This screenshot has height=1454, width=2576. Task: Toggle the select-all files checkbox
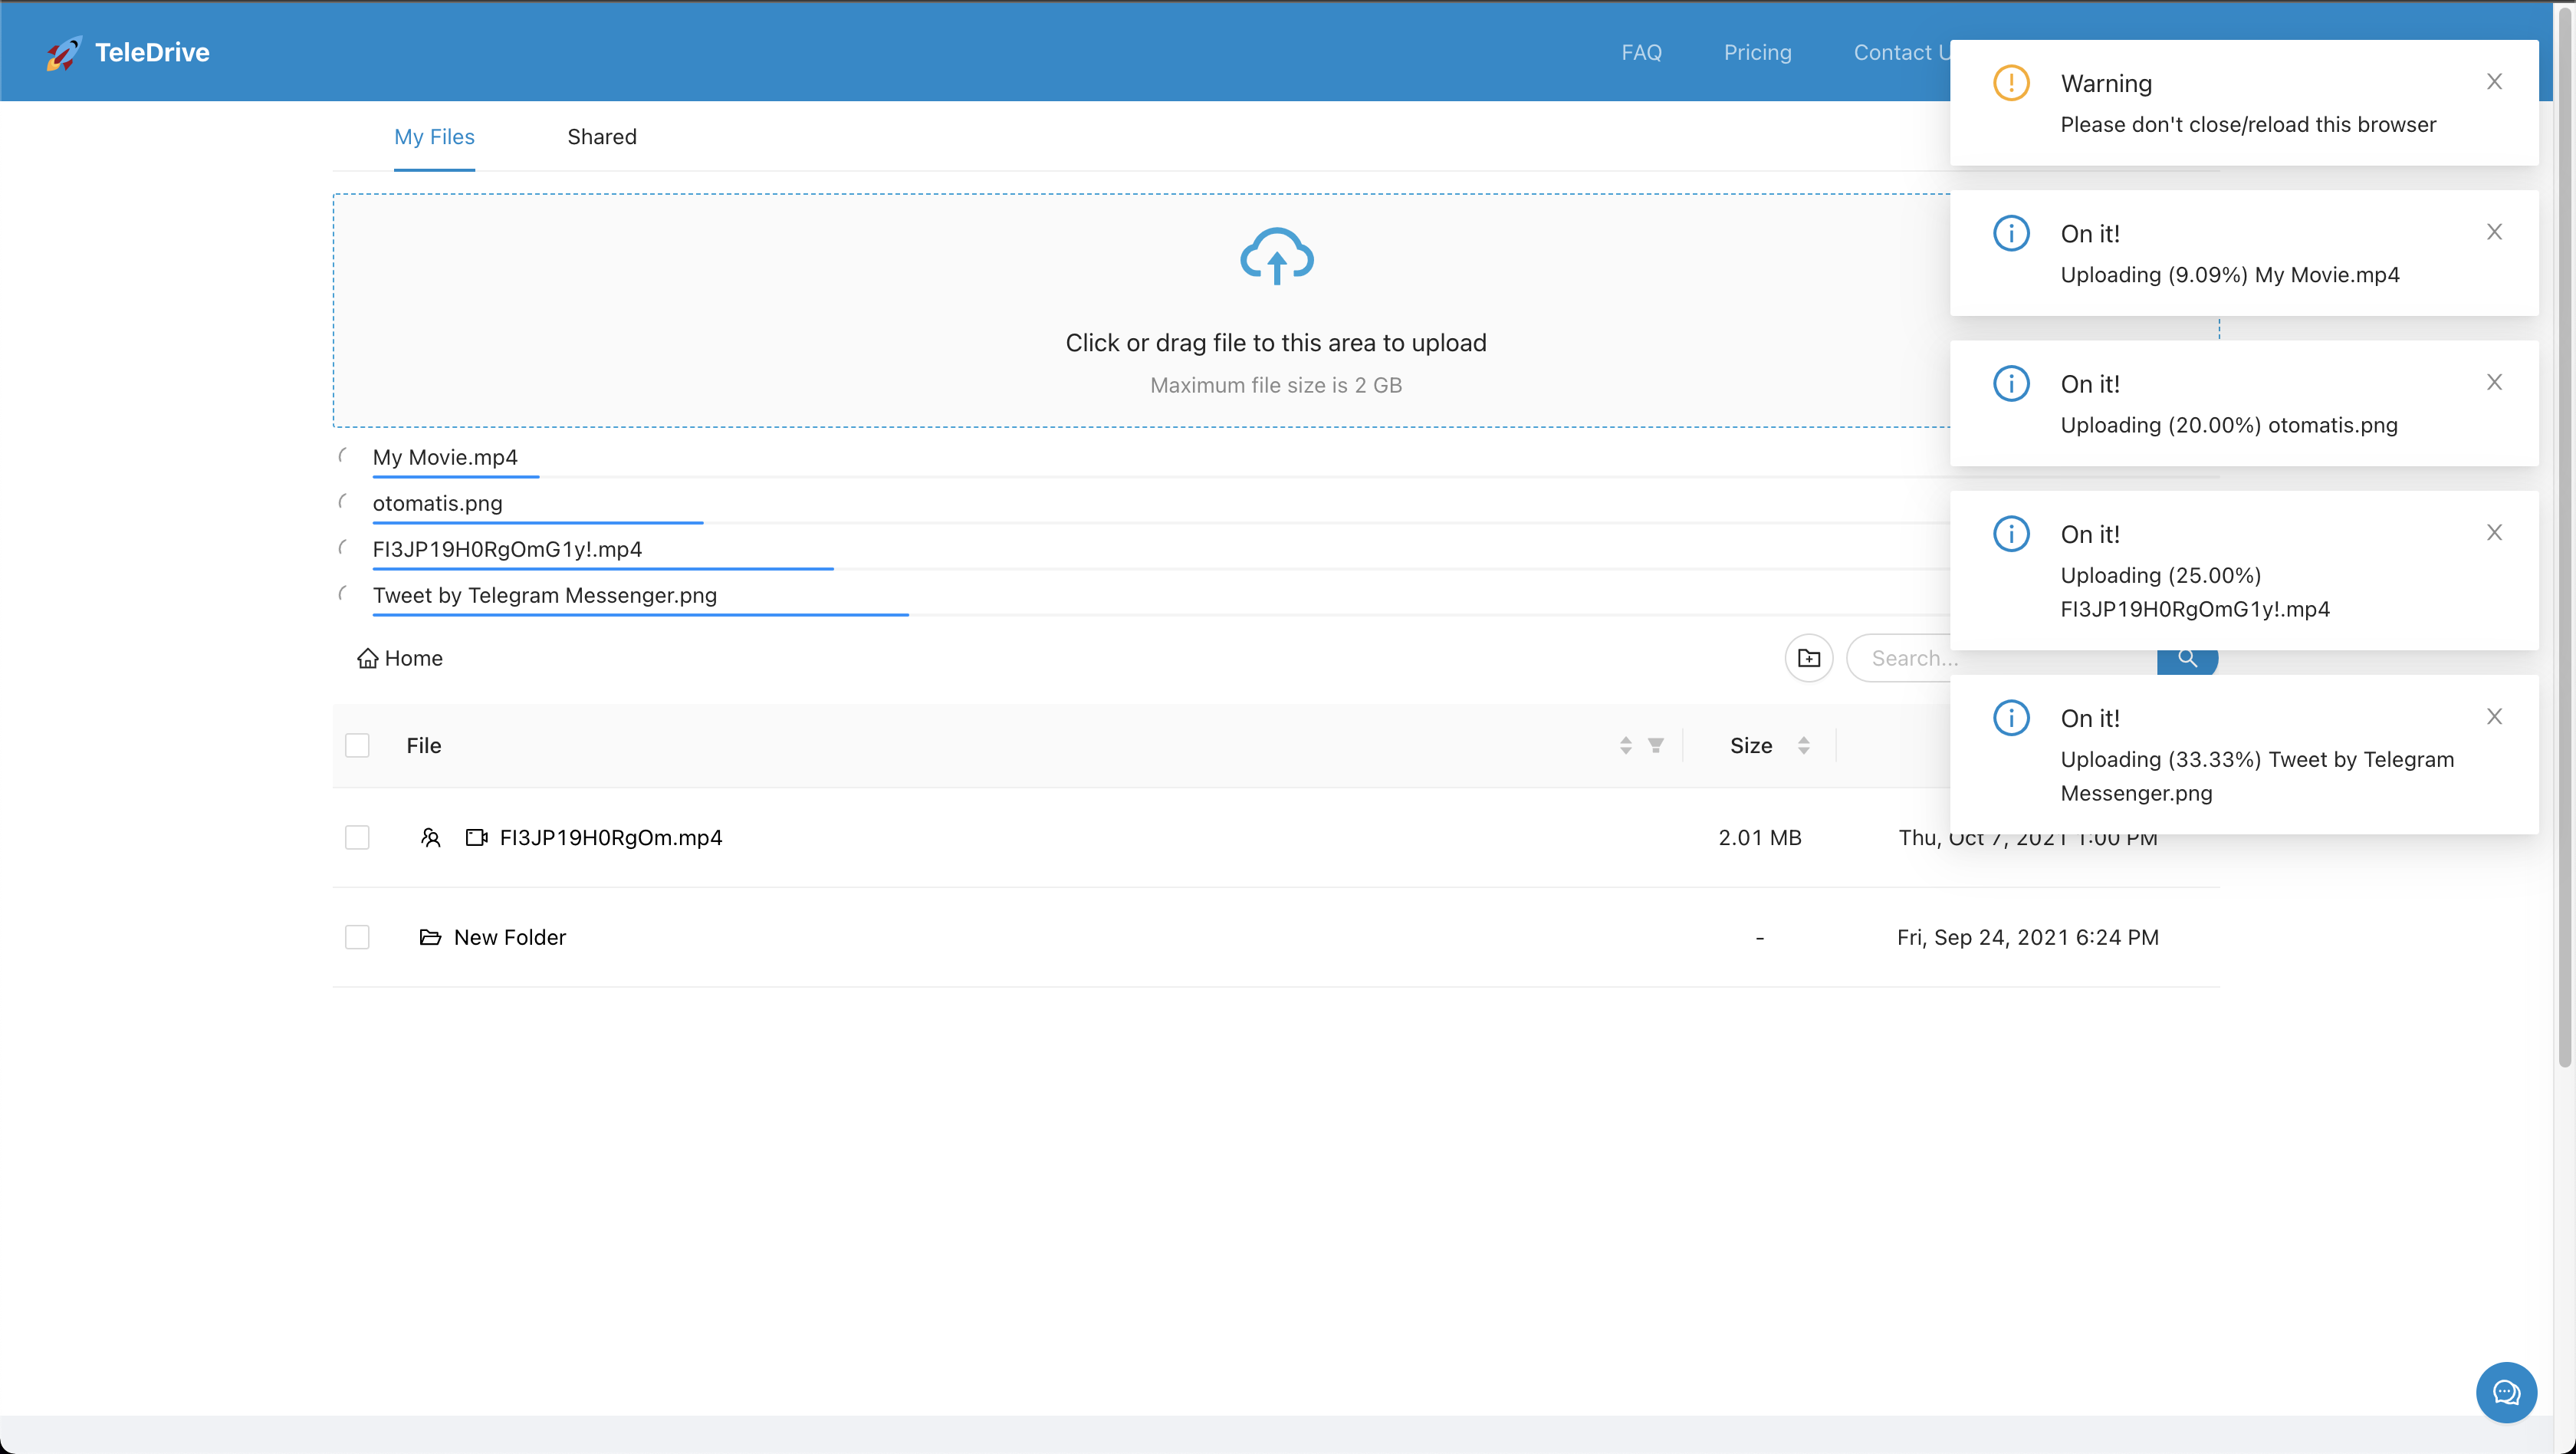357,745
